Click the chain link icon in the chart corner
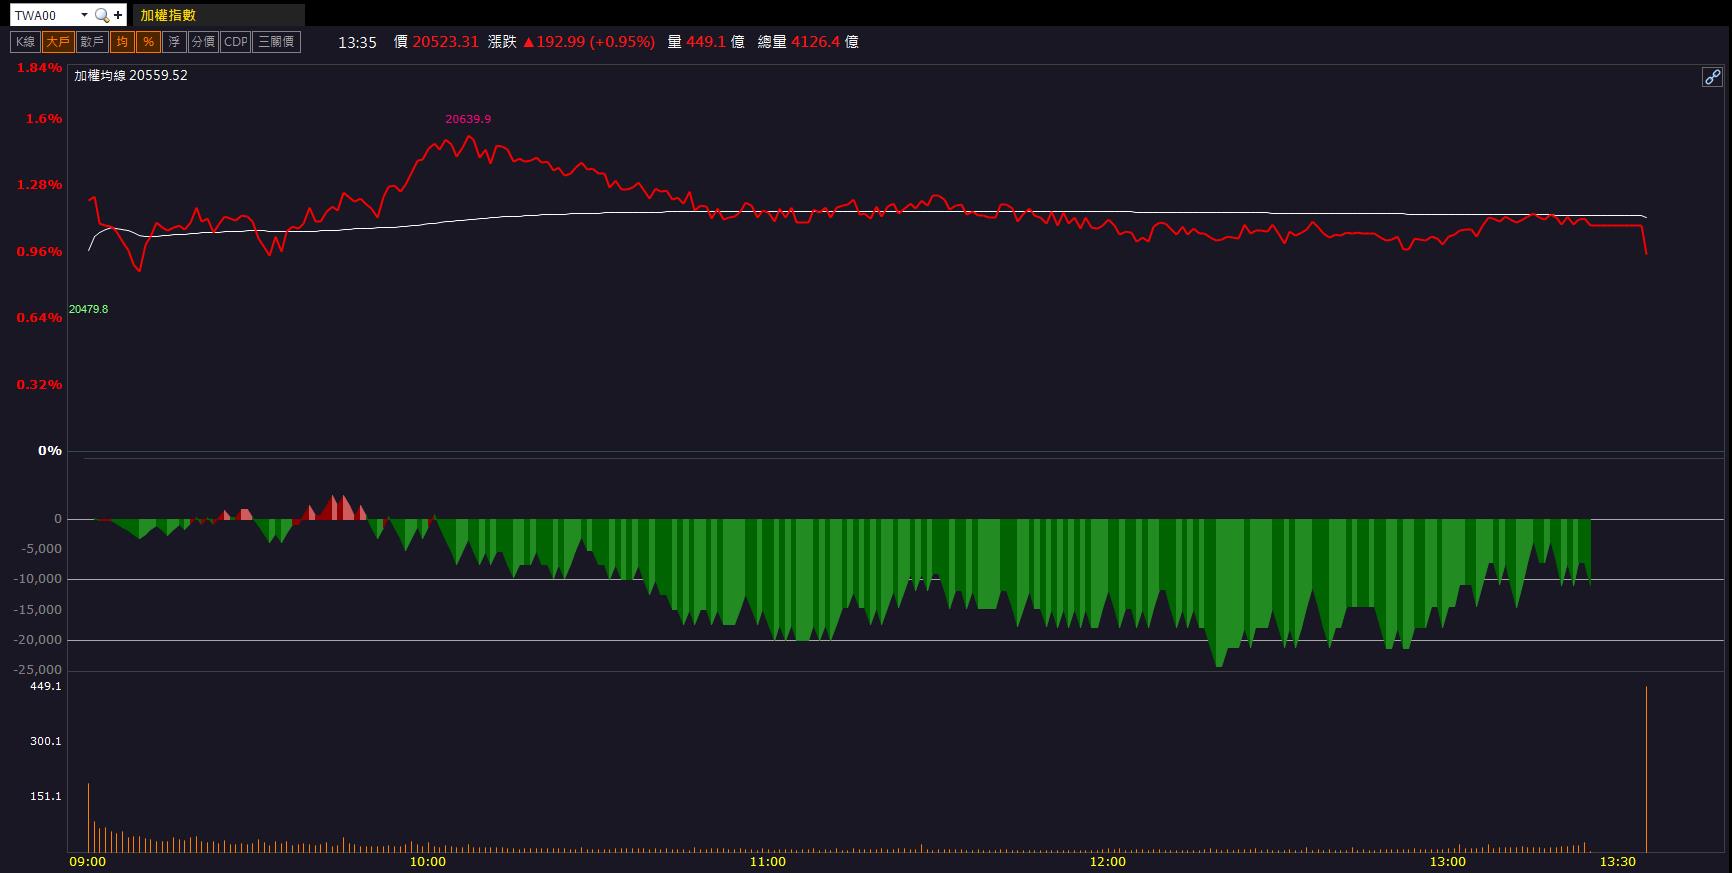The height and width of the screenshot is (873, 1732). pyautogui.click(x=1712, y=77)
